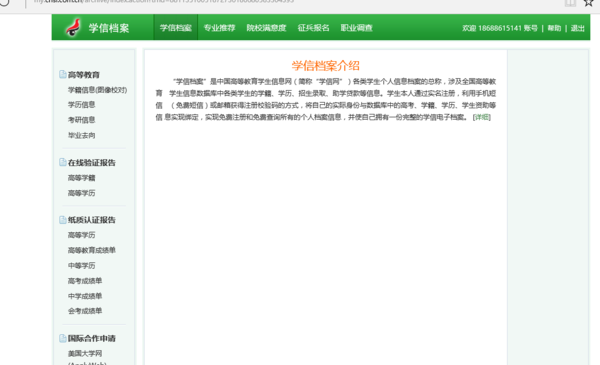Click the 学信档案 bird logo icon
This screenshot has width=600, height=365.
tap(73, 28)
